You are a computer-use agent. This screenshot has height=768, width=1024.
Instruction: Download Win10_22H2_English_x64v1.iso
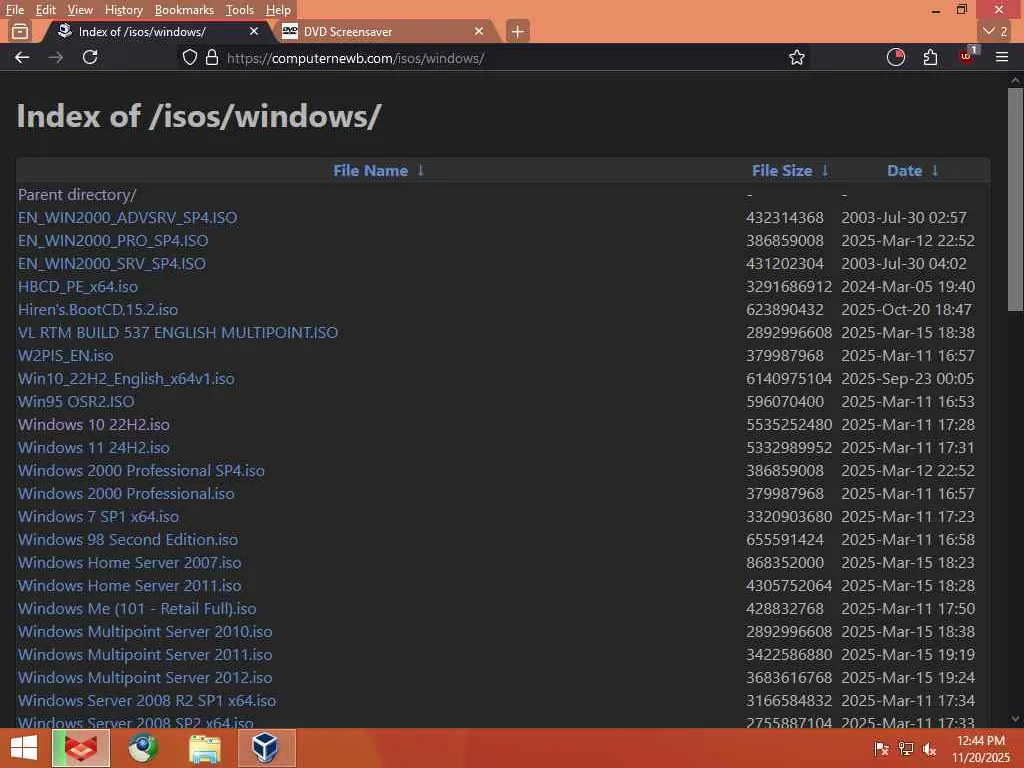click(126, 379)
